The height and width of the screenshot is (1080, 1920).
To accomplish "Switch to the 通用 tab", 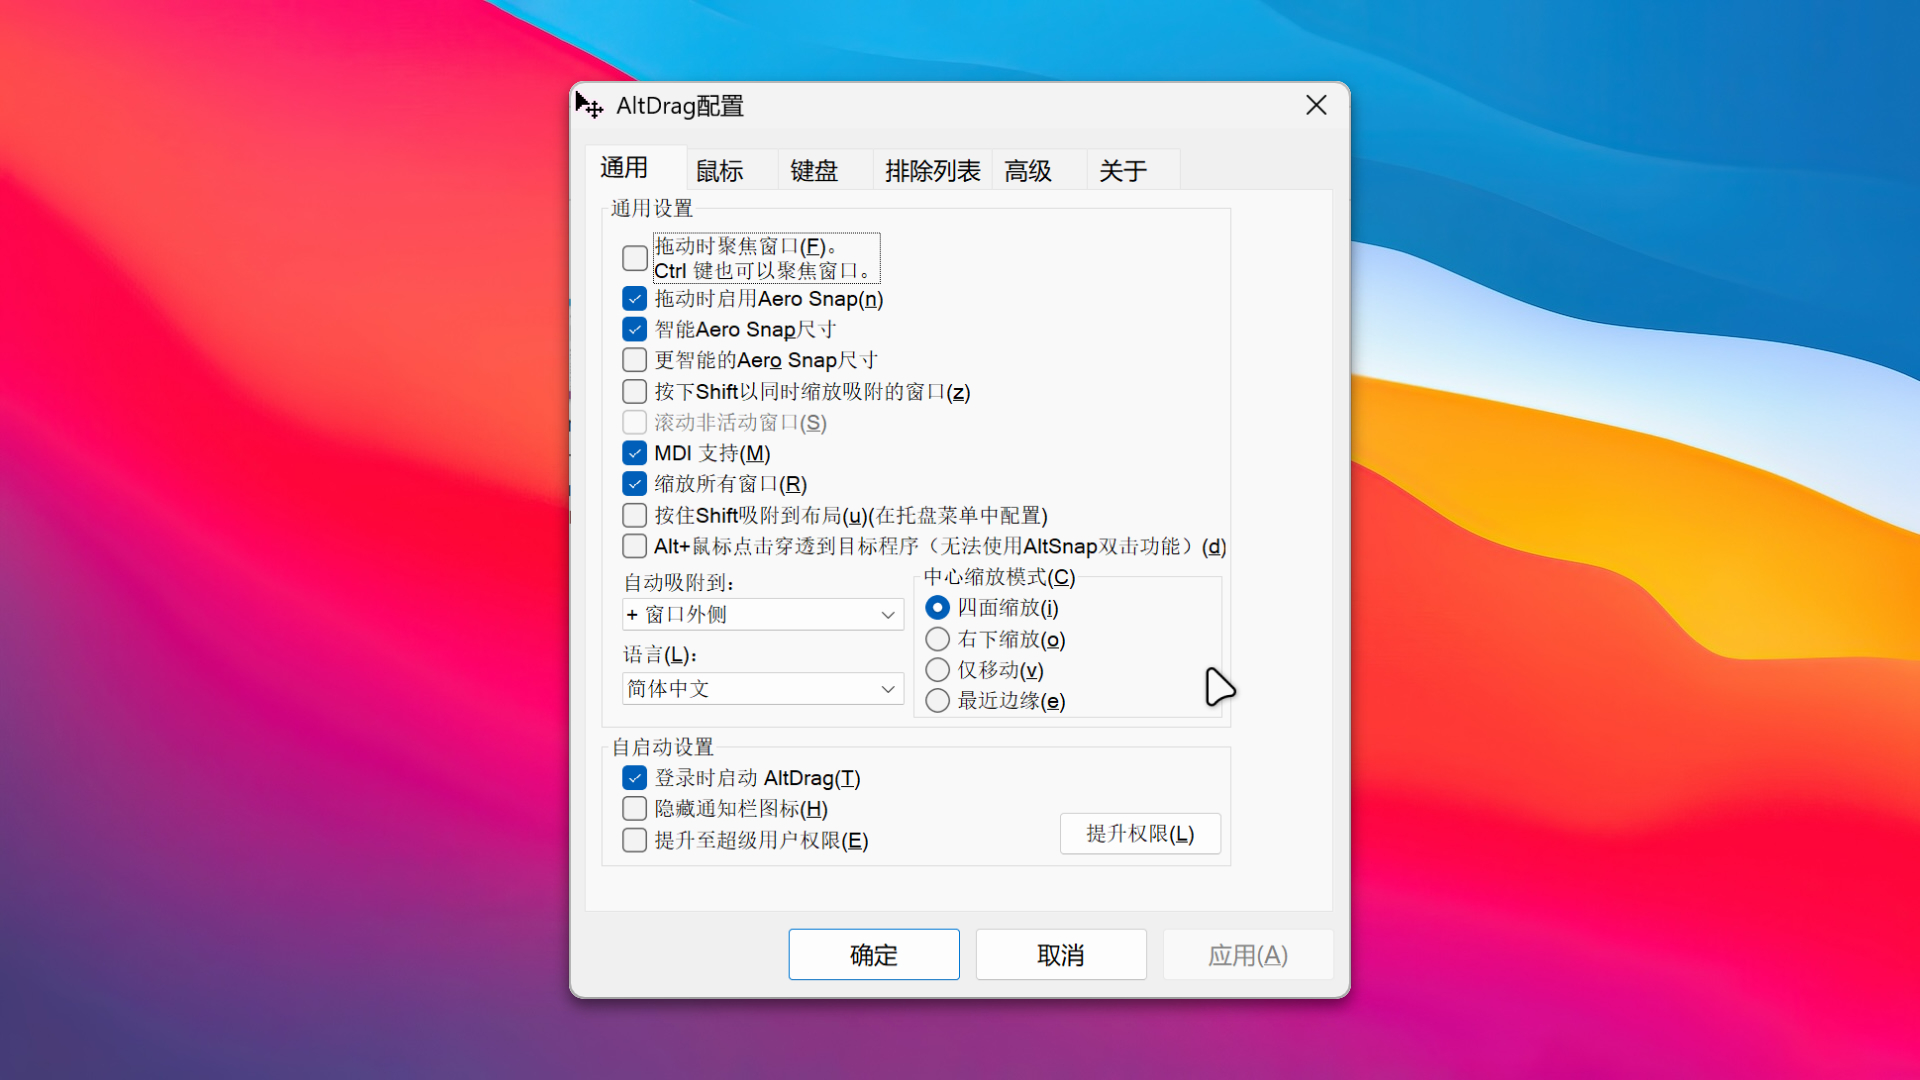I will [x=636, y=167].
